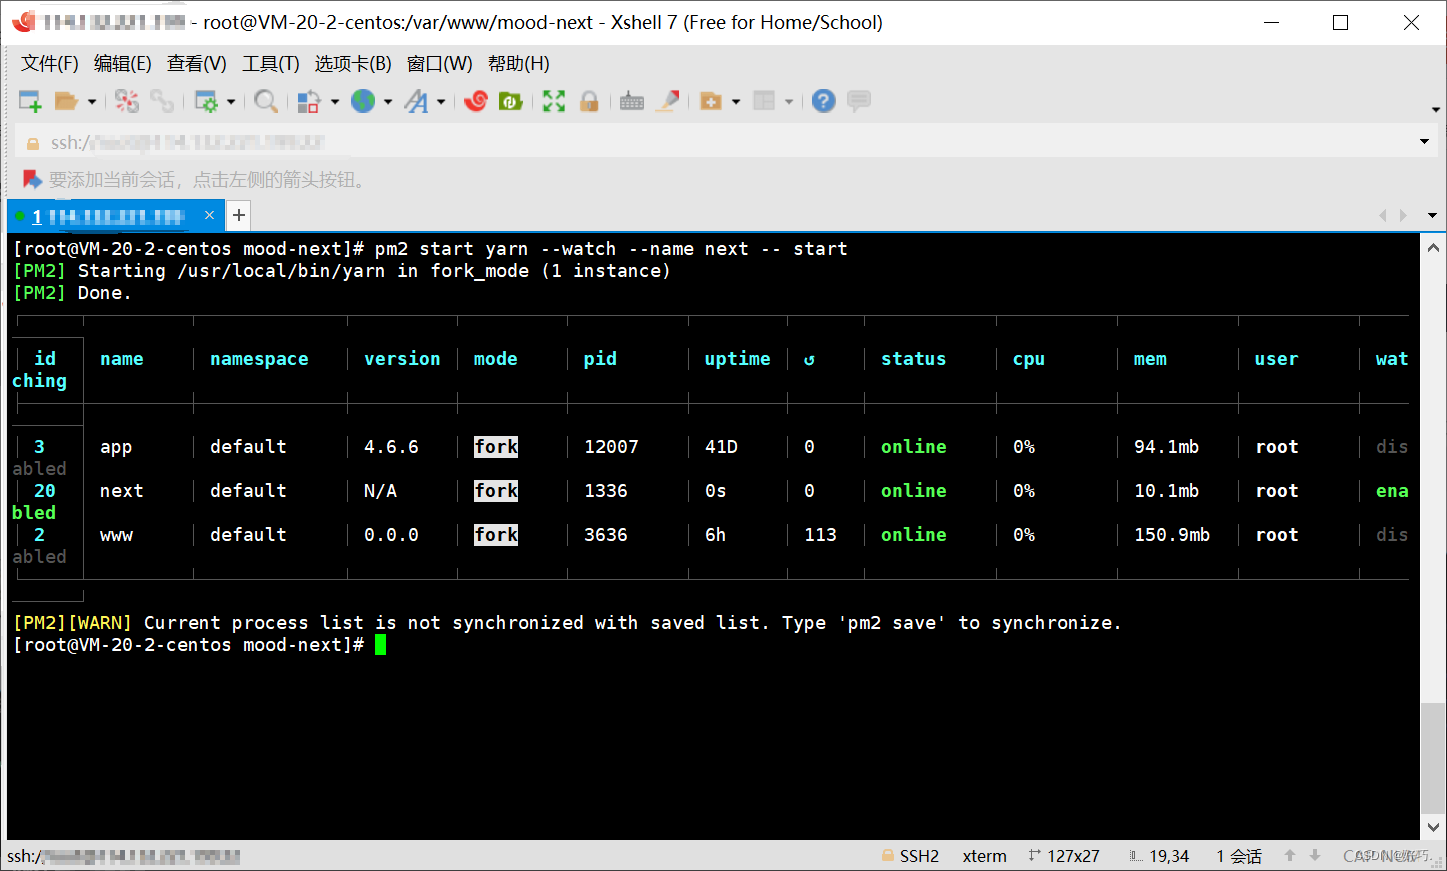The image size is (1447, 871).
Task: Click status bar up arrow icon
Action: point(1290,856)
